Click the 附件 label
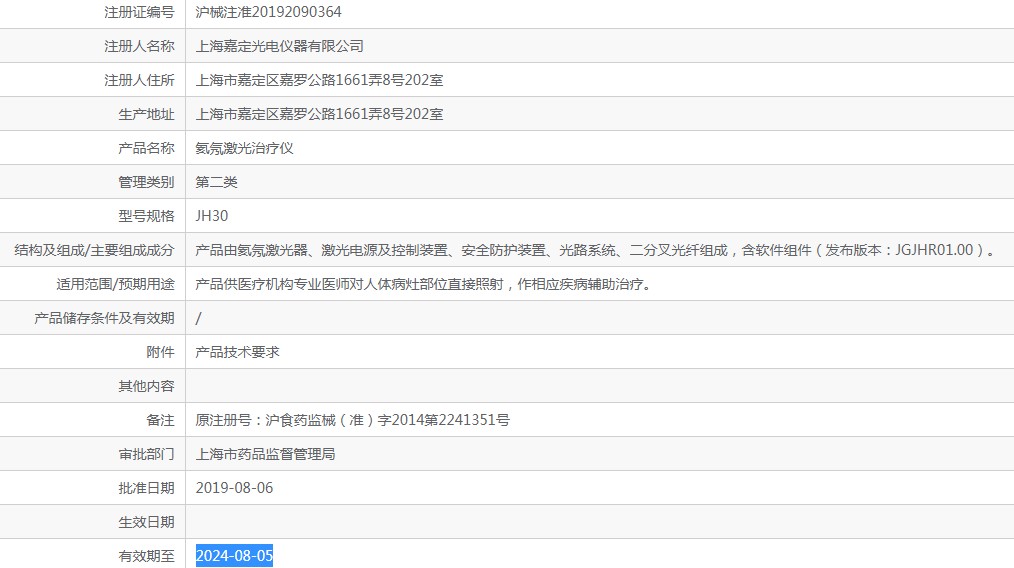This screenshot has height=568, width=1014. [x=160, y=352]
